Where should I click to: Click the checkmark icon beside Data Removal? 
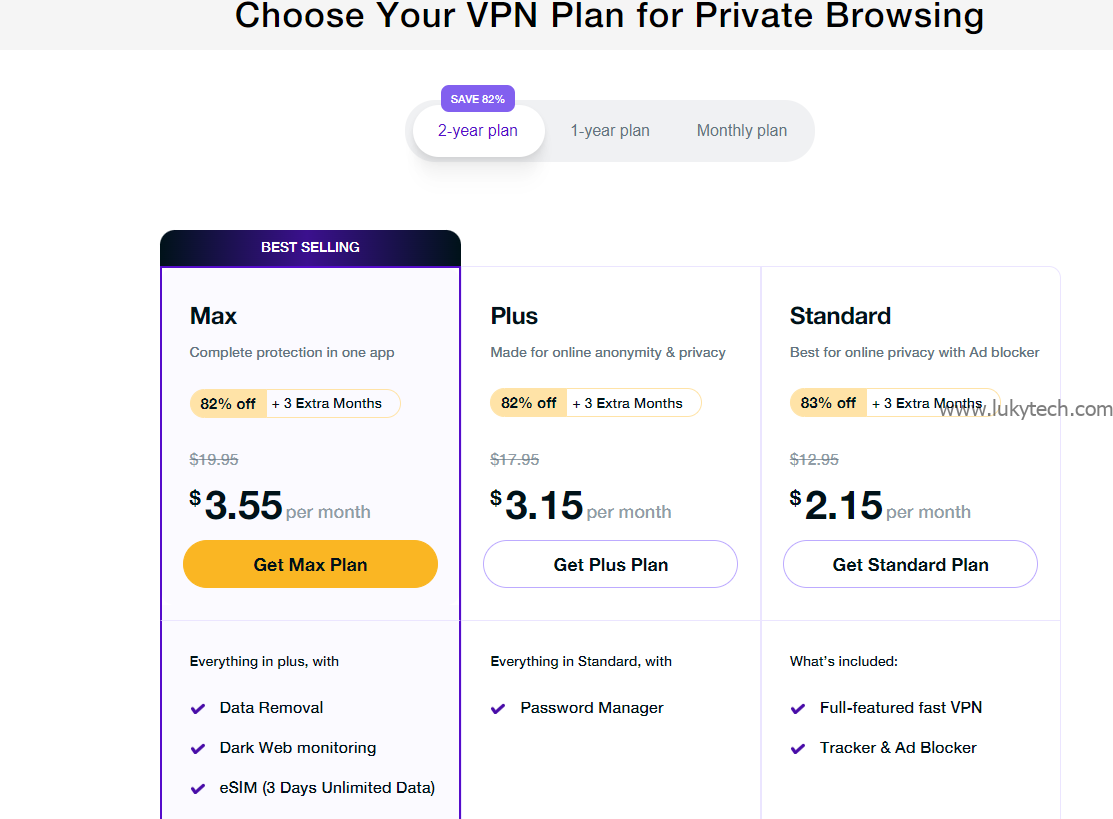[198, 709]
